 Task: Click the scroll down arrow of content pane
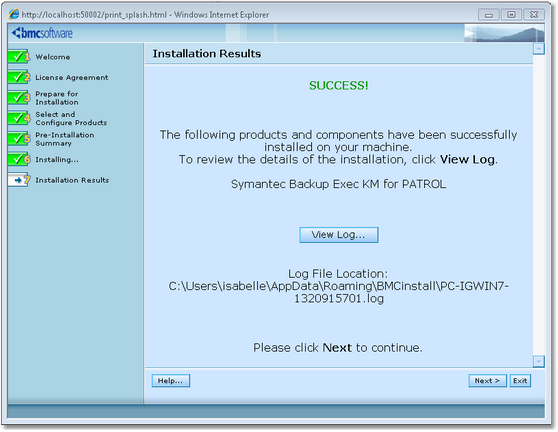pyautogui.click(x=538, y=362)
